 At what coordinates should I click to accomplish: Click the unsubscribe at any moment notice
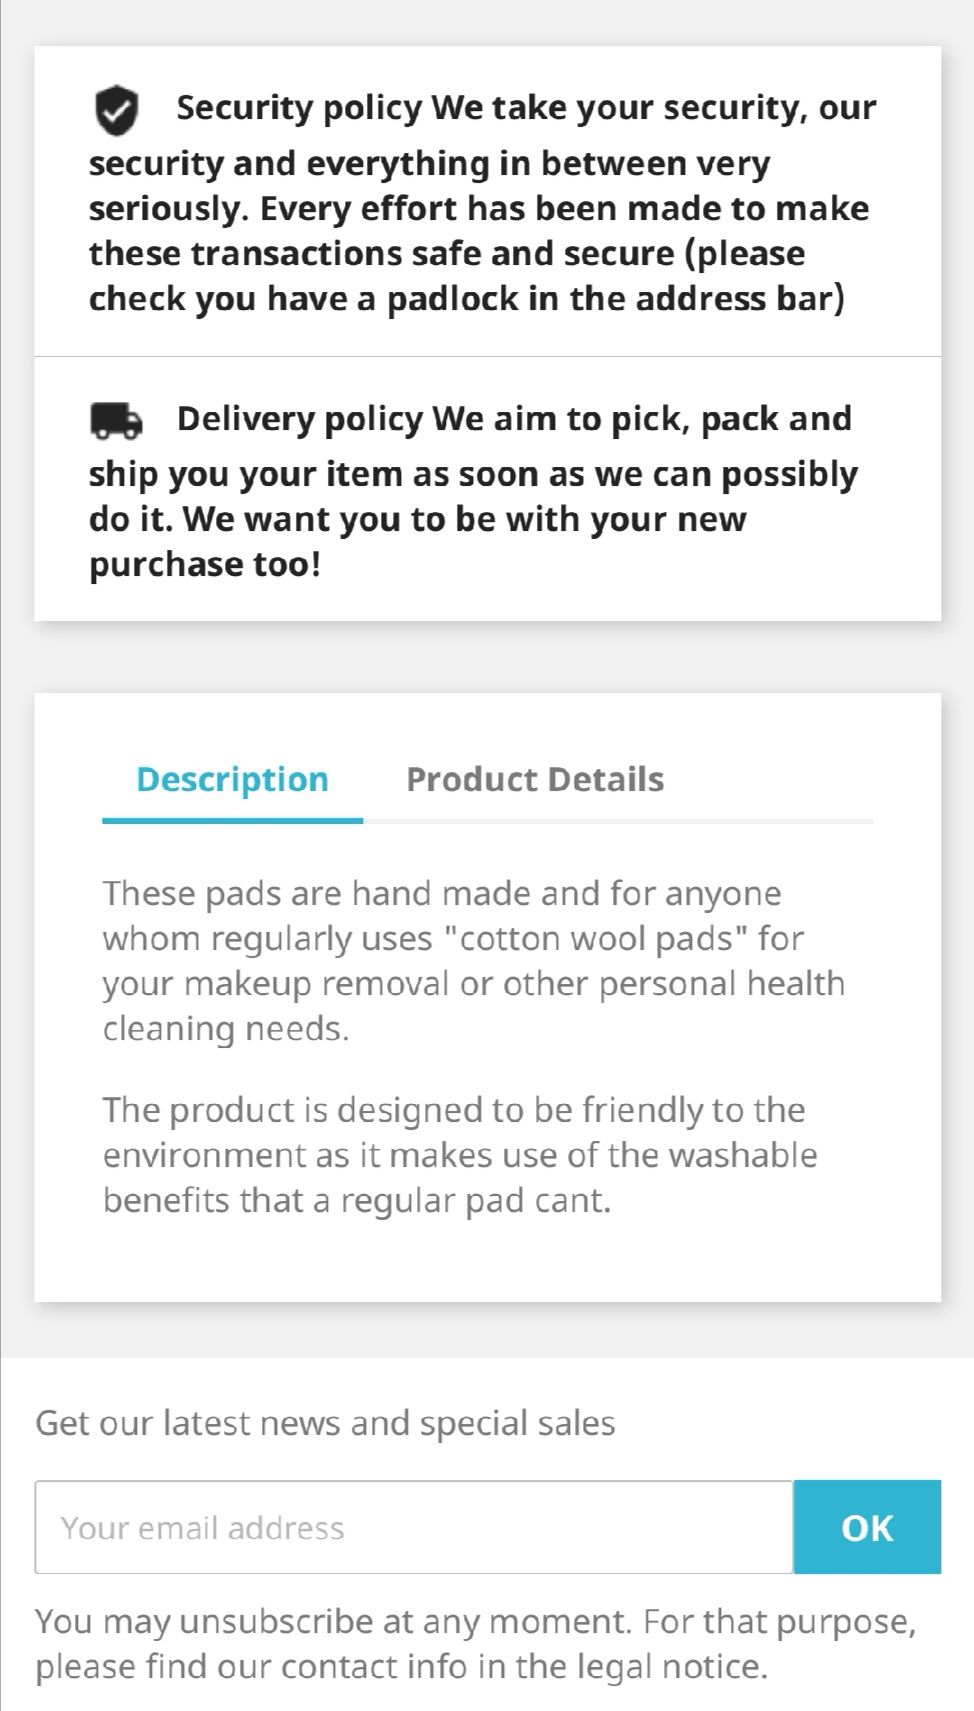[476, 1644]
